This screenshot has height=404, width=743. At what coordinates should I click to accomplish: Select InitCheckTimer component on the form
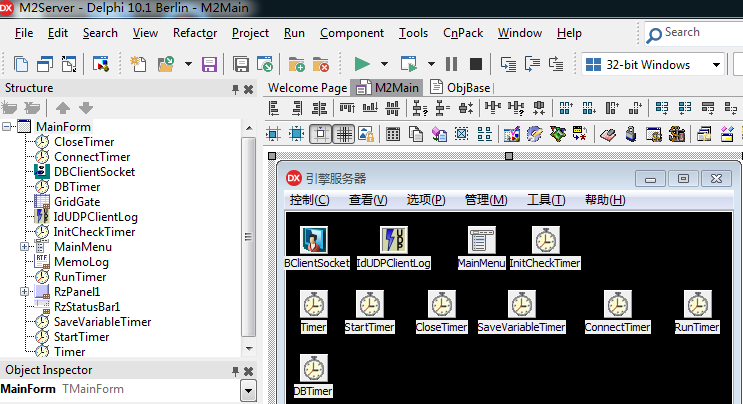[545, 240]
